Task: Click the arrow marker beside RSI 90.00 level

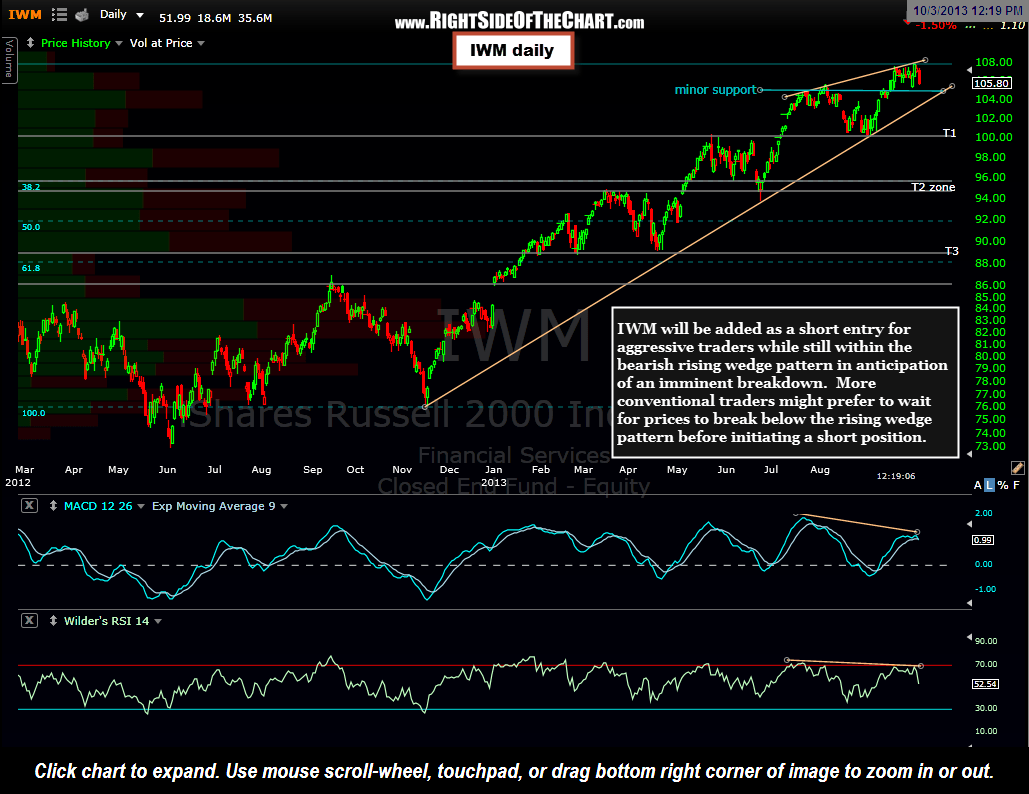Action: [x=969, y=637]
